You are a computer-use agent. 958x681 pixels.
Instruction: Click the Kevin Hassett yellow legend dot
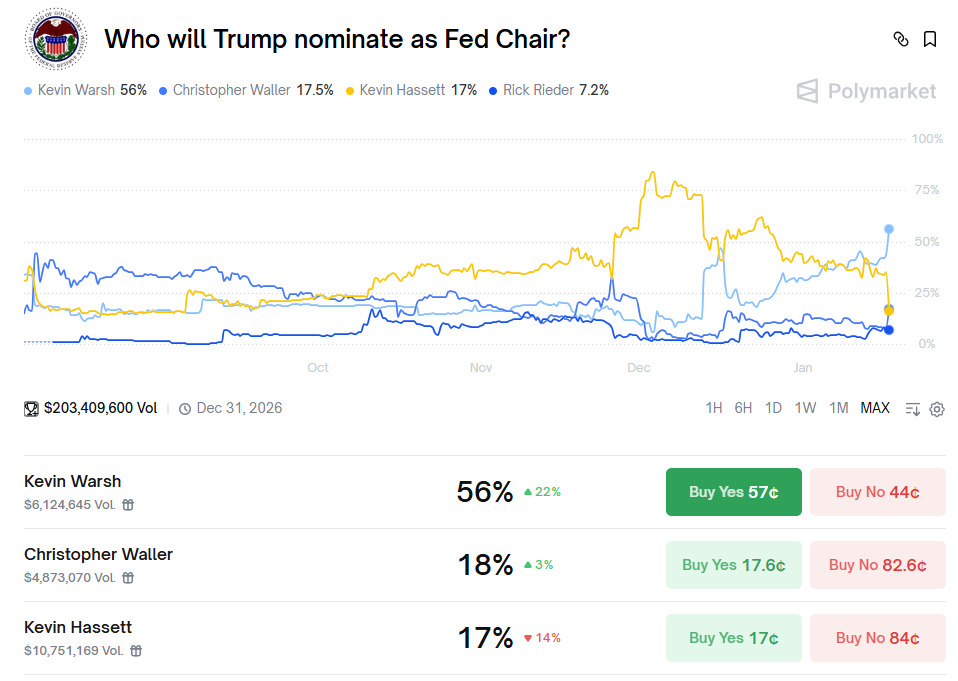click(x=350, y=91)
